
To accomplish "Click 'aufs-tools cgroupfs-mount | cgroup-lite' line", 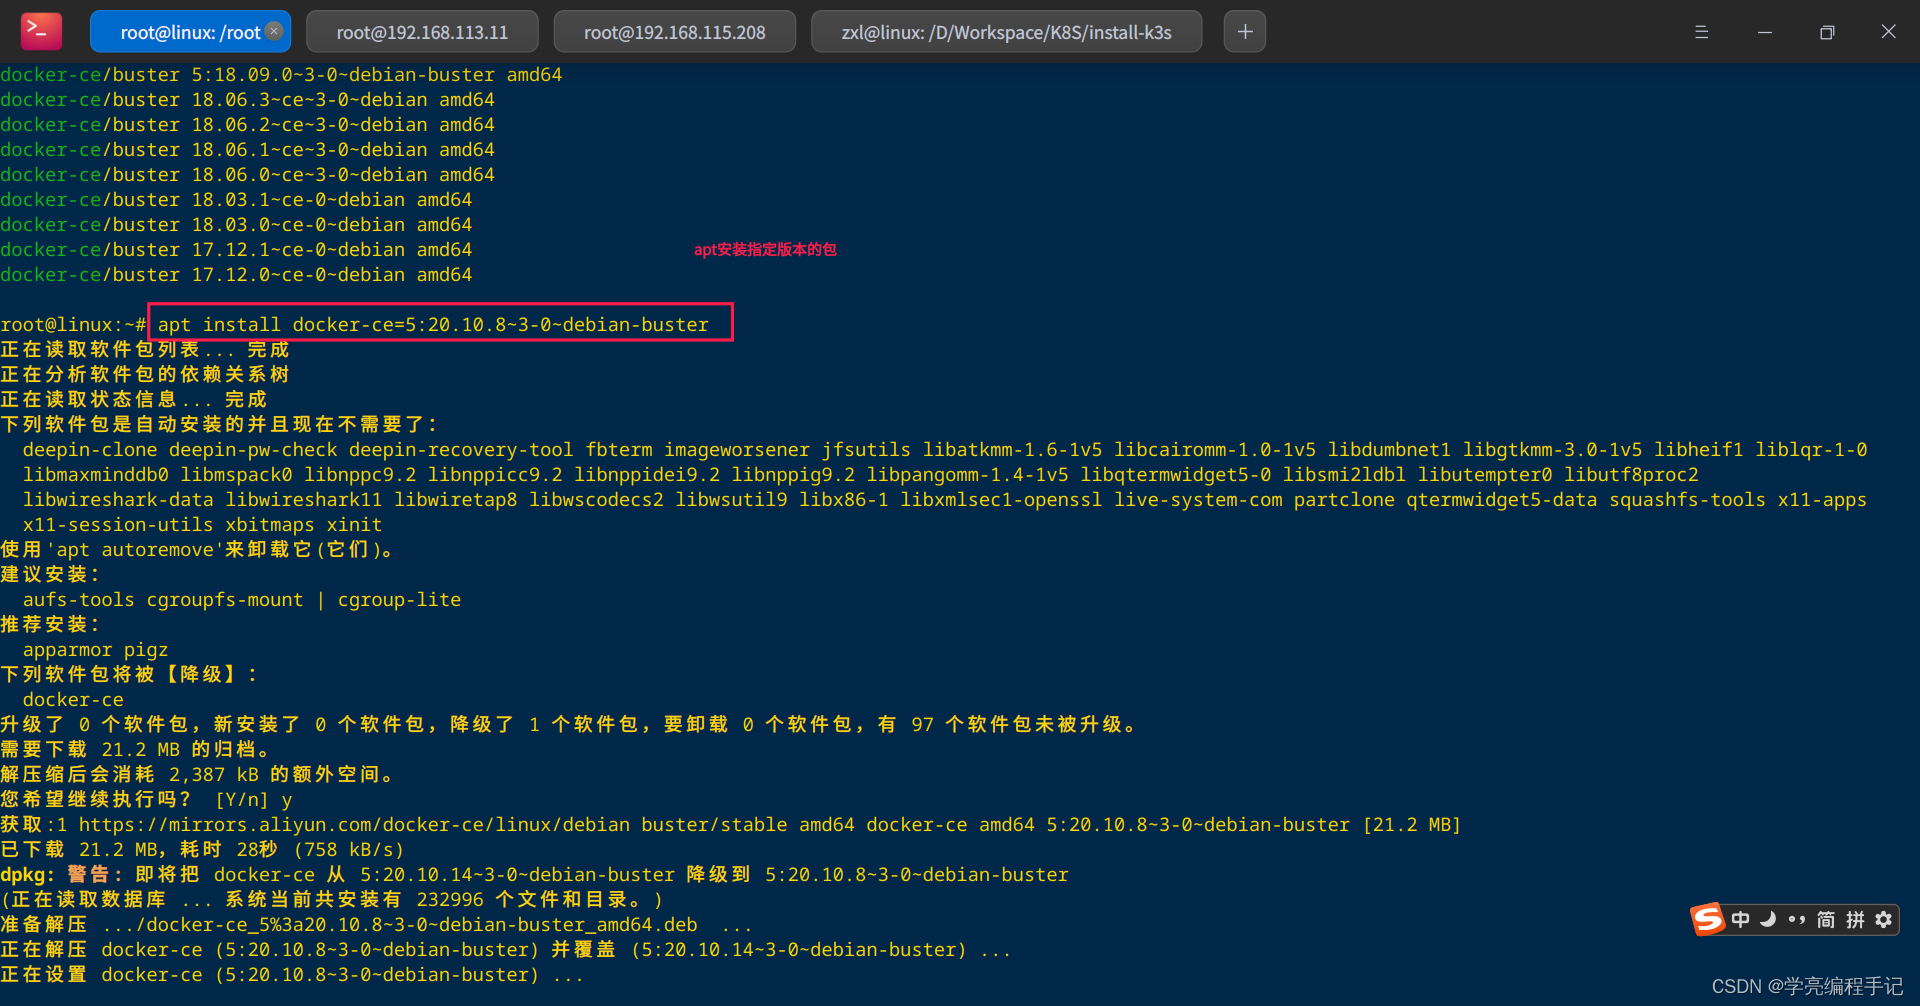I will (x=242, y=599).
